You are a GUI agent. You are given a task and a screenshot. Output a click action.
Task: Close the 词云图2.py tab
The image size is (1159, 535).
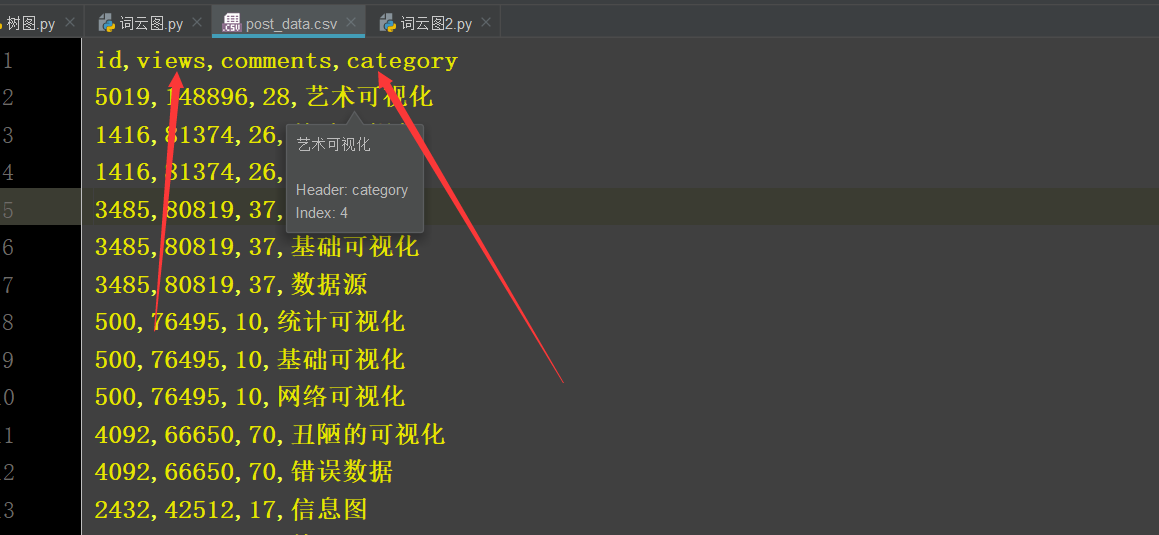pyautogui.click(x=486, y=22)
